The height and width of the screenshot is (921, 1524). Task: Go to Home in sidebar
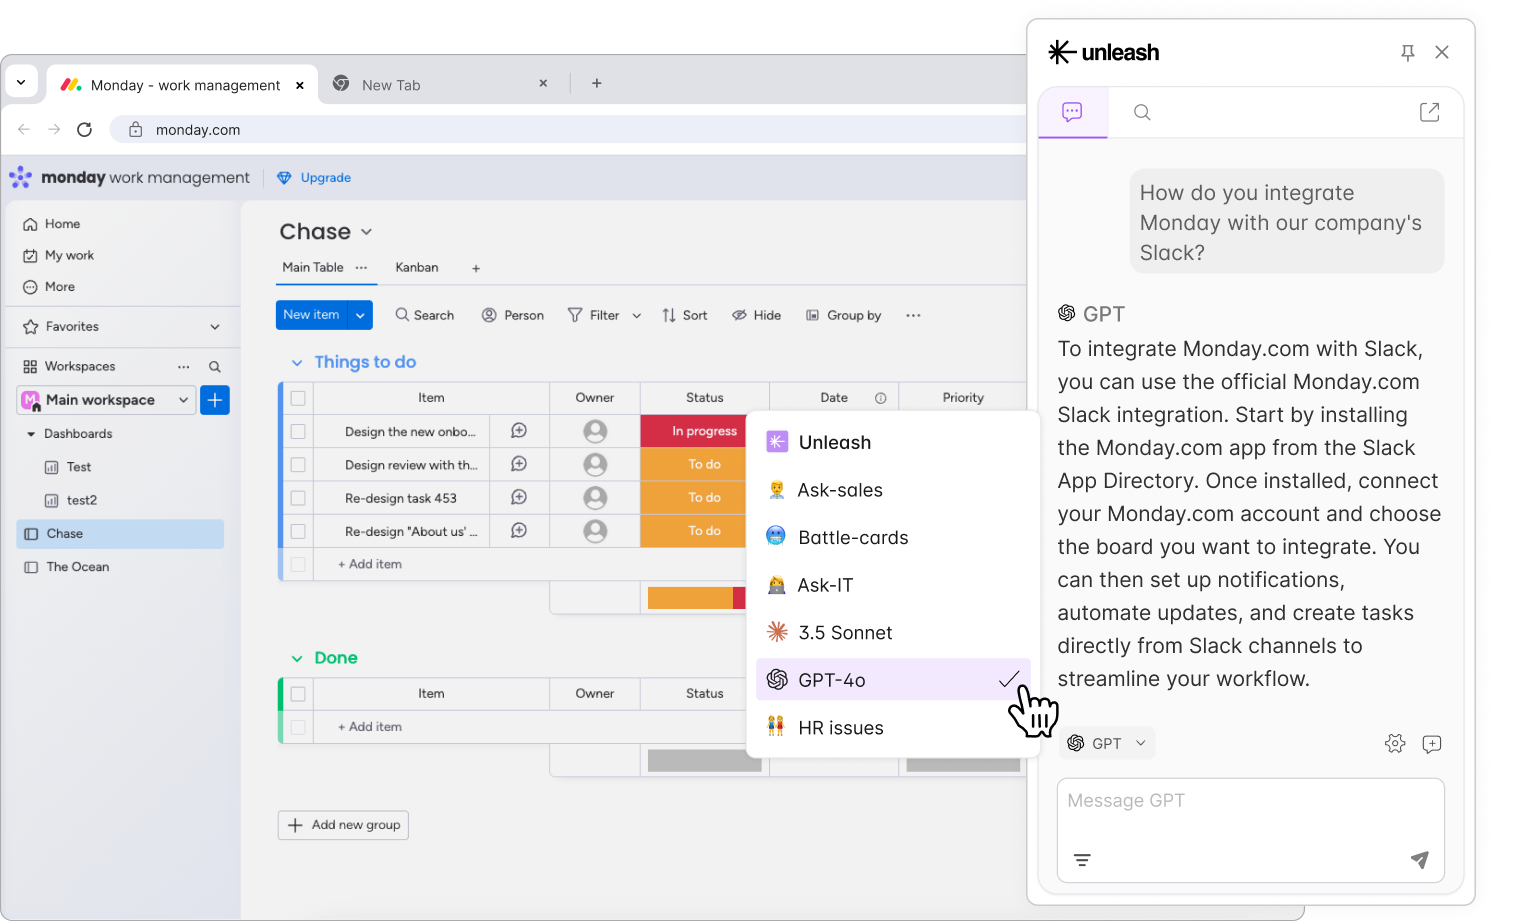pyautogui.click(x=52, y=224)
